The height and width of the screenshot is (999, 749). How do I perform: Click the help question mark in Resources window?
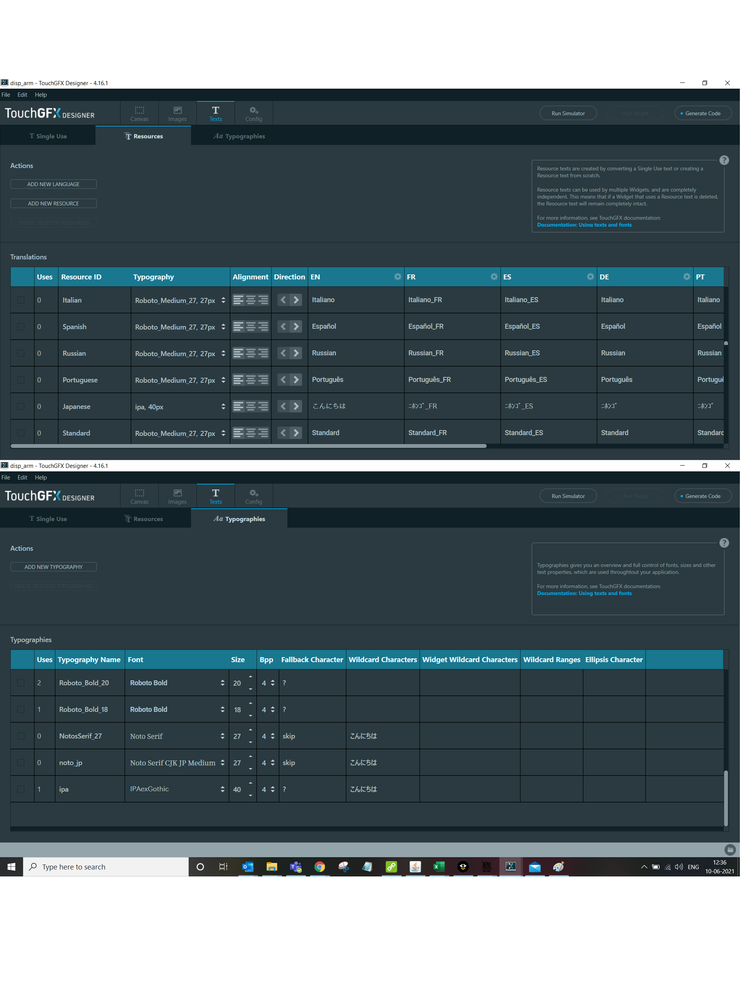(x=724, y=160)
